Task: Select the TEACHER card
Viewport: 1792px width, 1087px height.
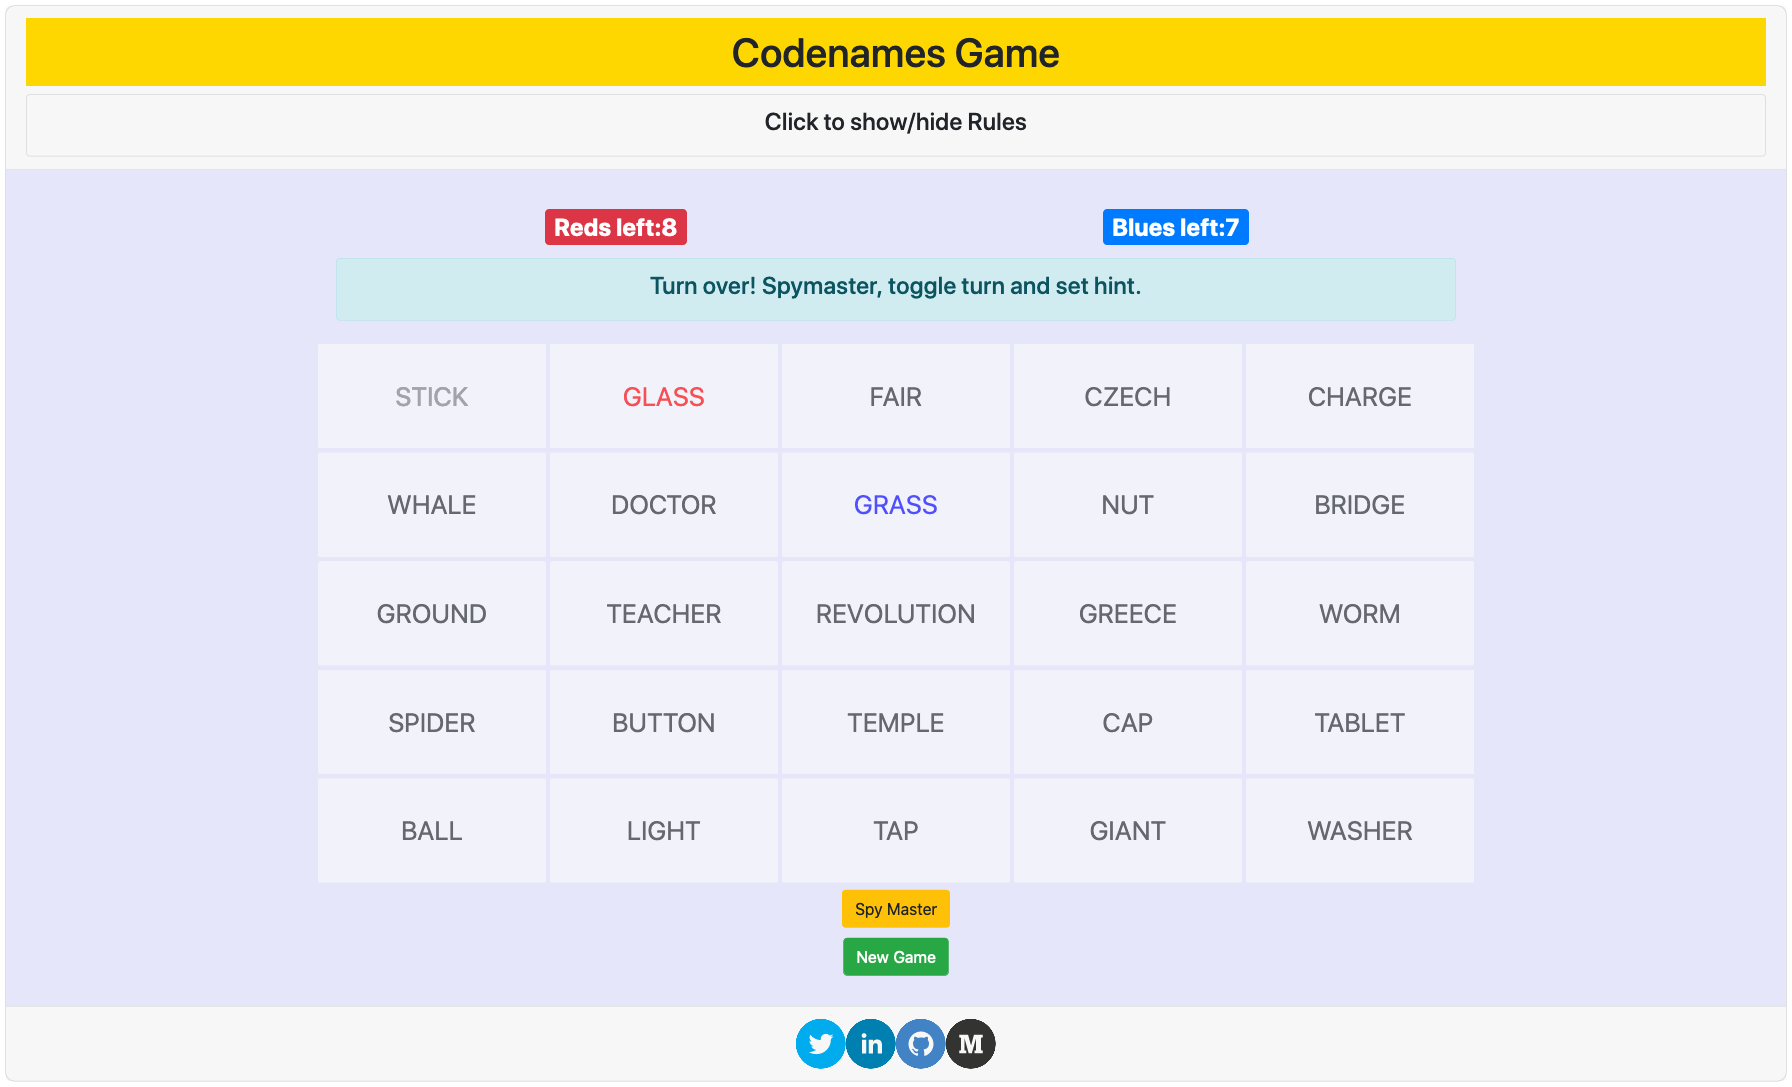Action: [x=664, y=614]
